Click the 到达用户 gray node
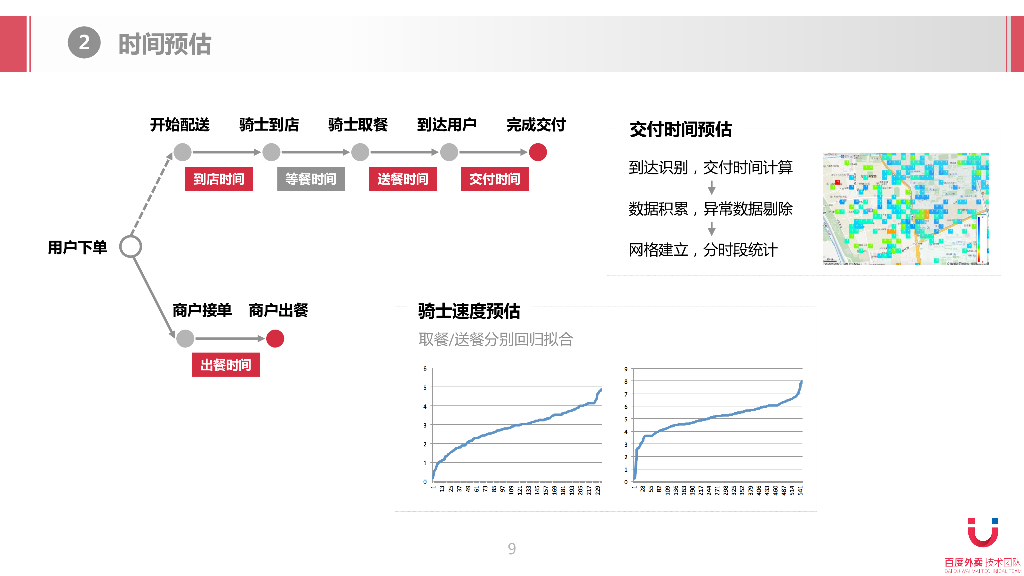The width and height of the screenshot is (1024, 576). pyautogui.click(x=447, y=152)
